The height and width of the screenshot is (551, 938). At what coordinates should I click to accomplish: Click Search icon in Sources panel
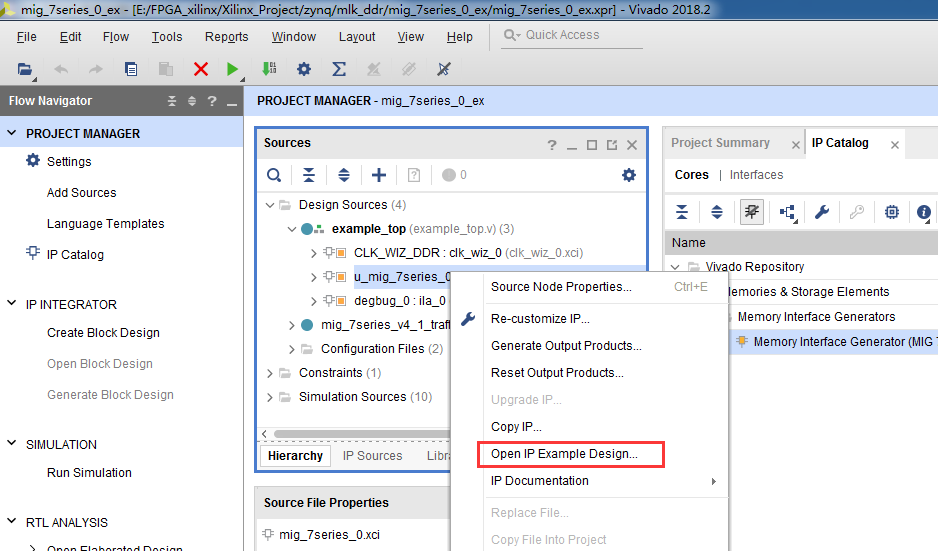click(x=274, y=175)
